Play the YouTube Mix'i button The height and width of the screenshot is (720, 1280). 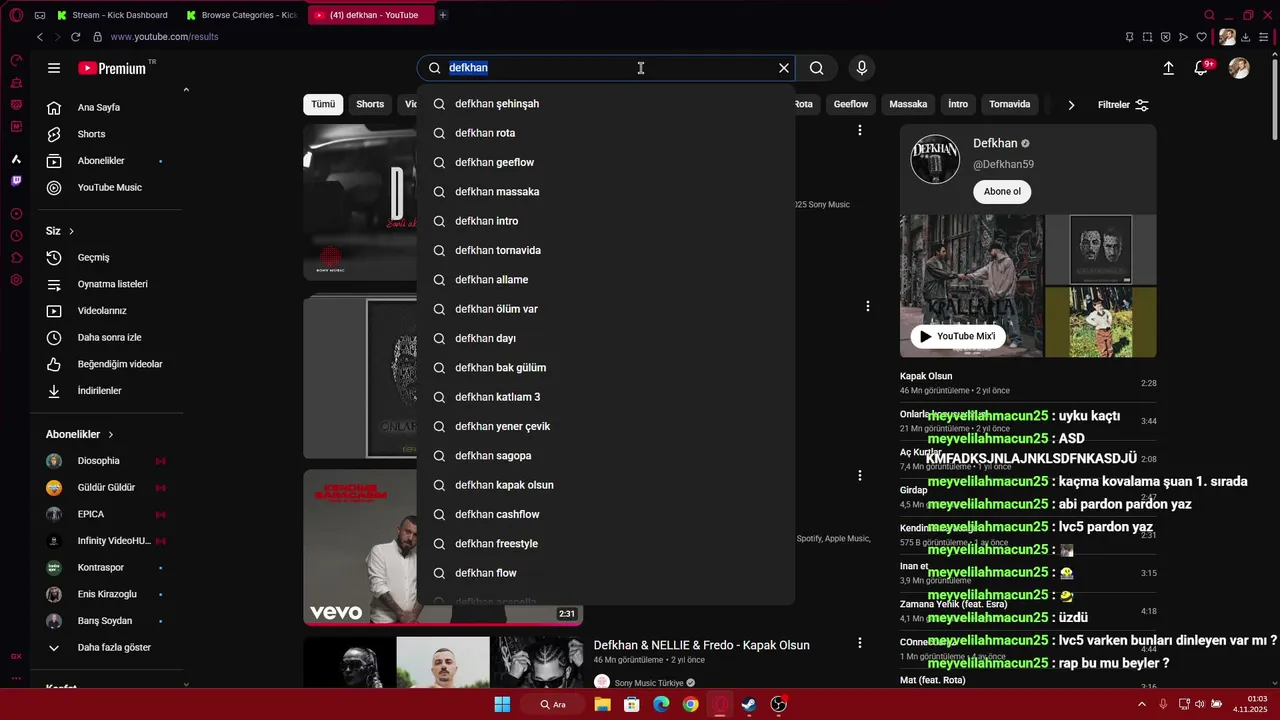click(x=958, y=336)
